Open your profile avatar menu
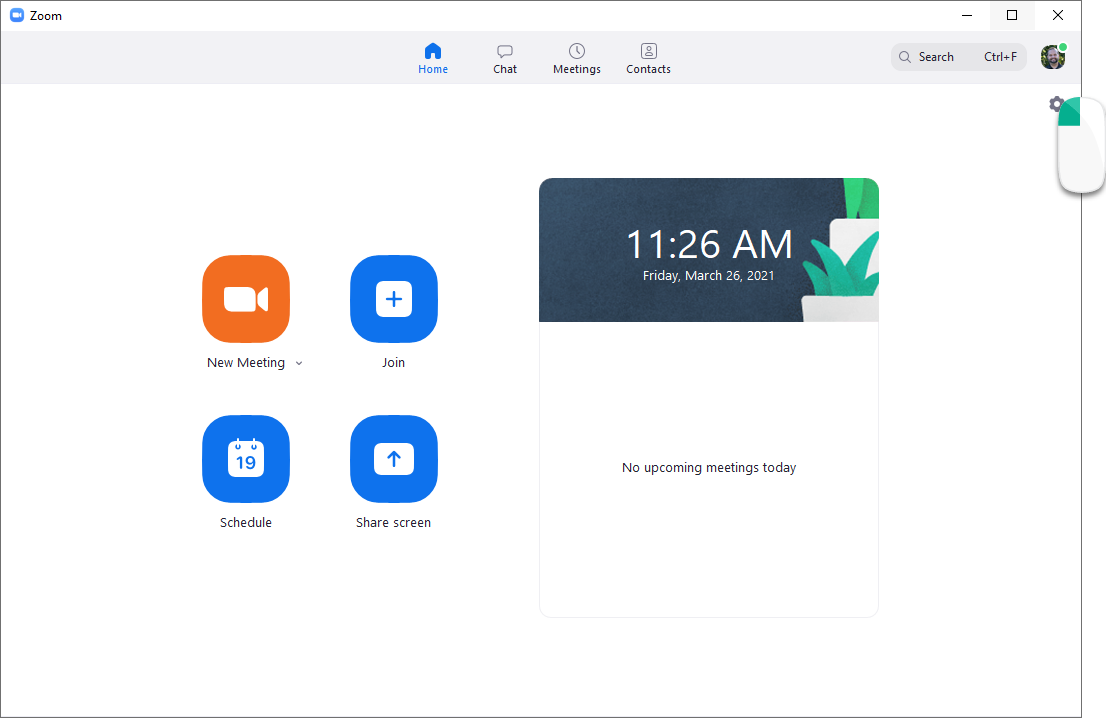This screenshot has height=718, width=1106. coord(1052,57)
